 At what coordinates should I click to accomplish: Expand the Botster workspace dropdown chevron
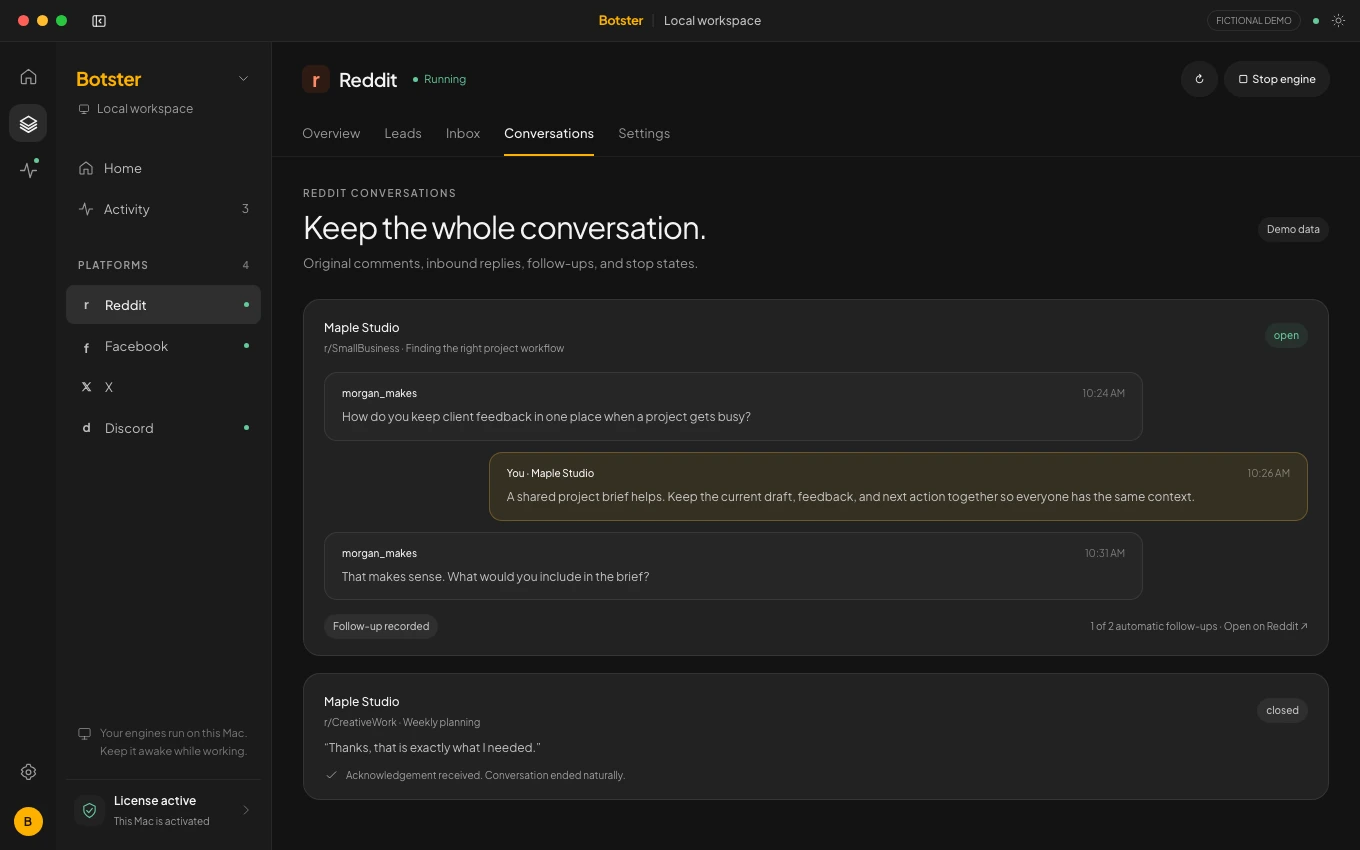(x=243, y=79)
